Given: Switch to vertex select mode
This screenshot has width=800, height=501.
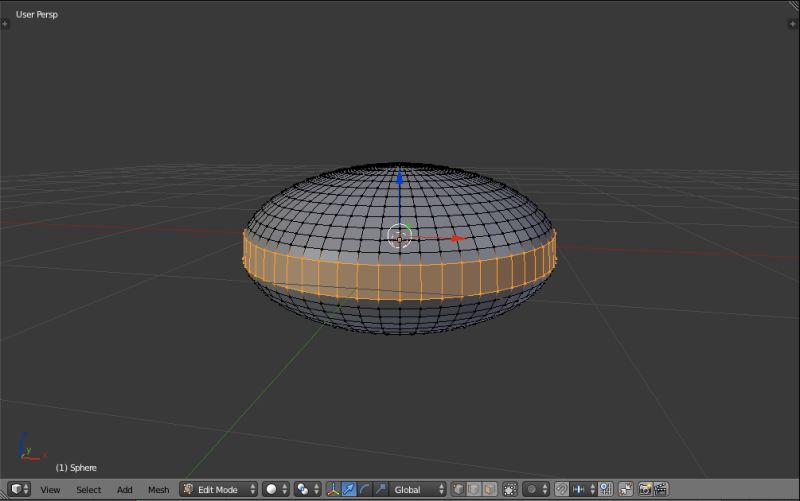Looking at the screenshot, I should tap(458, 489).
